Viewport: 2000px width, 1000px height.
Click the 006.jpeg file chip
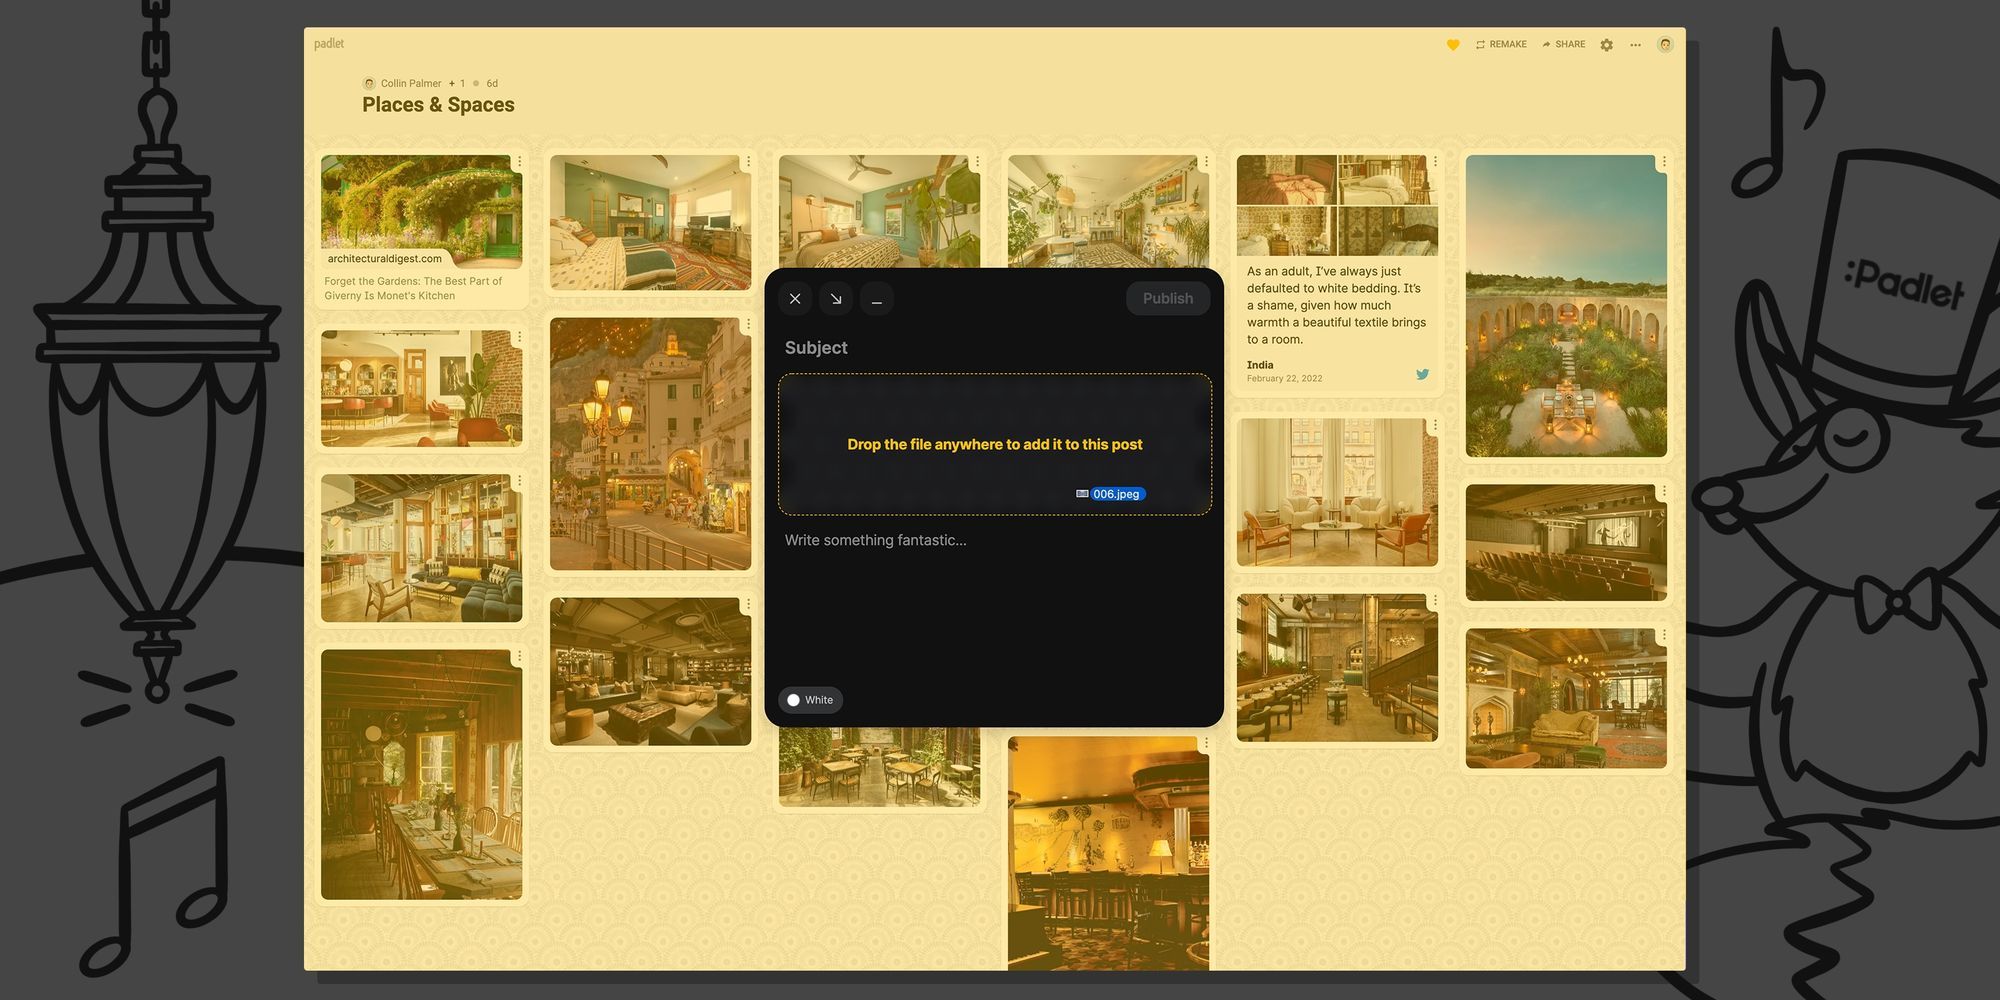(x=1111, y=494)
